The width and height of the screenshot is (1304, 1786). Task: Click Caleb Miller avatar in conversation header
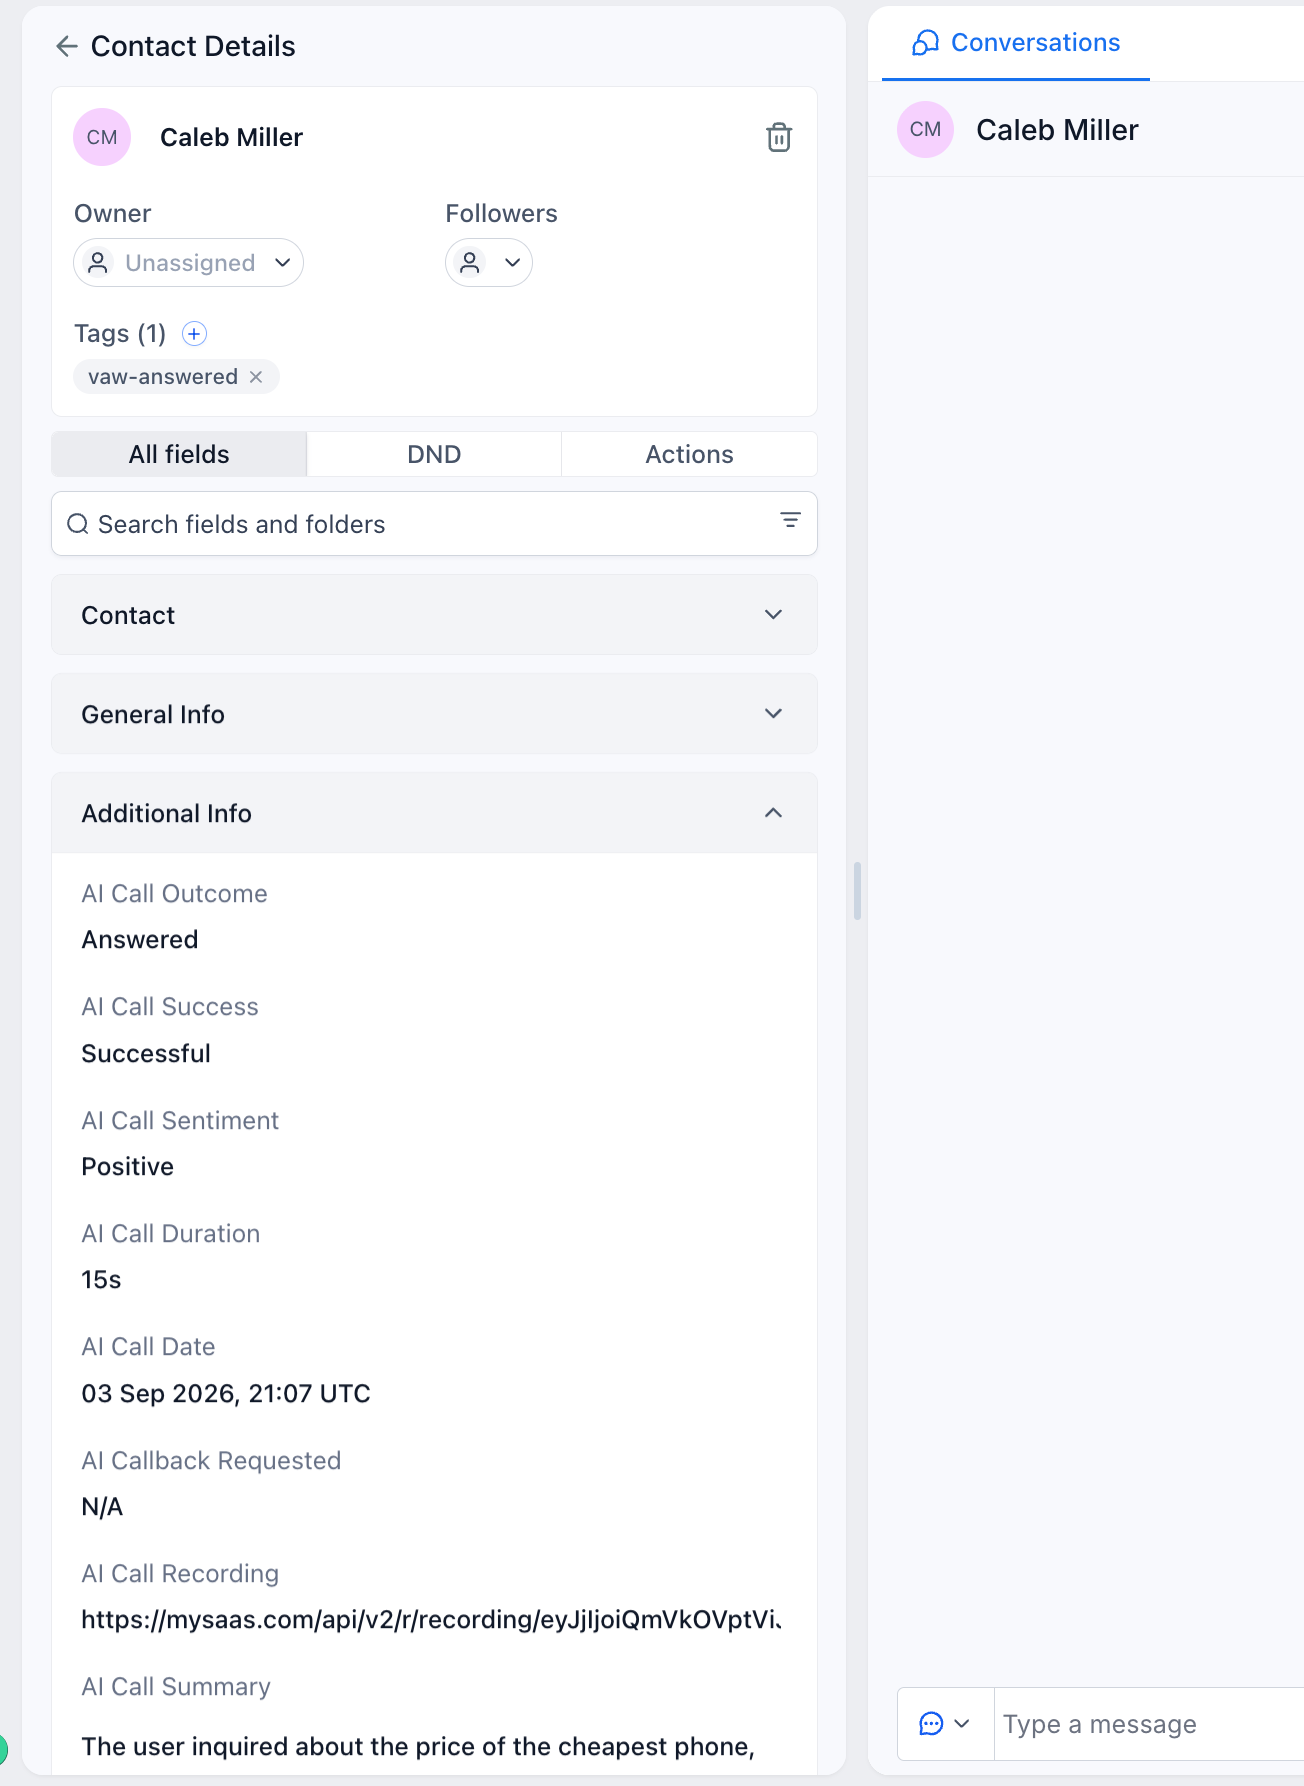pos(925,130)
